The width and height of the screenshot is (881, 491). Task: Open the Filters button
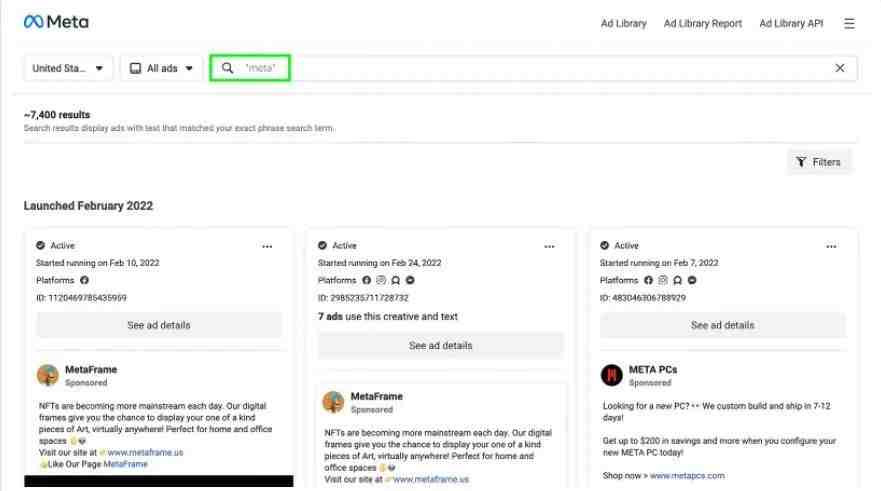coord(819,162)
